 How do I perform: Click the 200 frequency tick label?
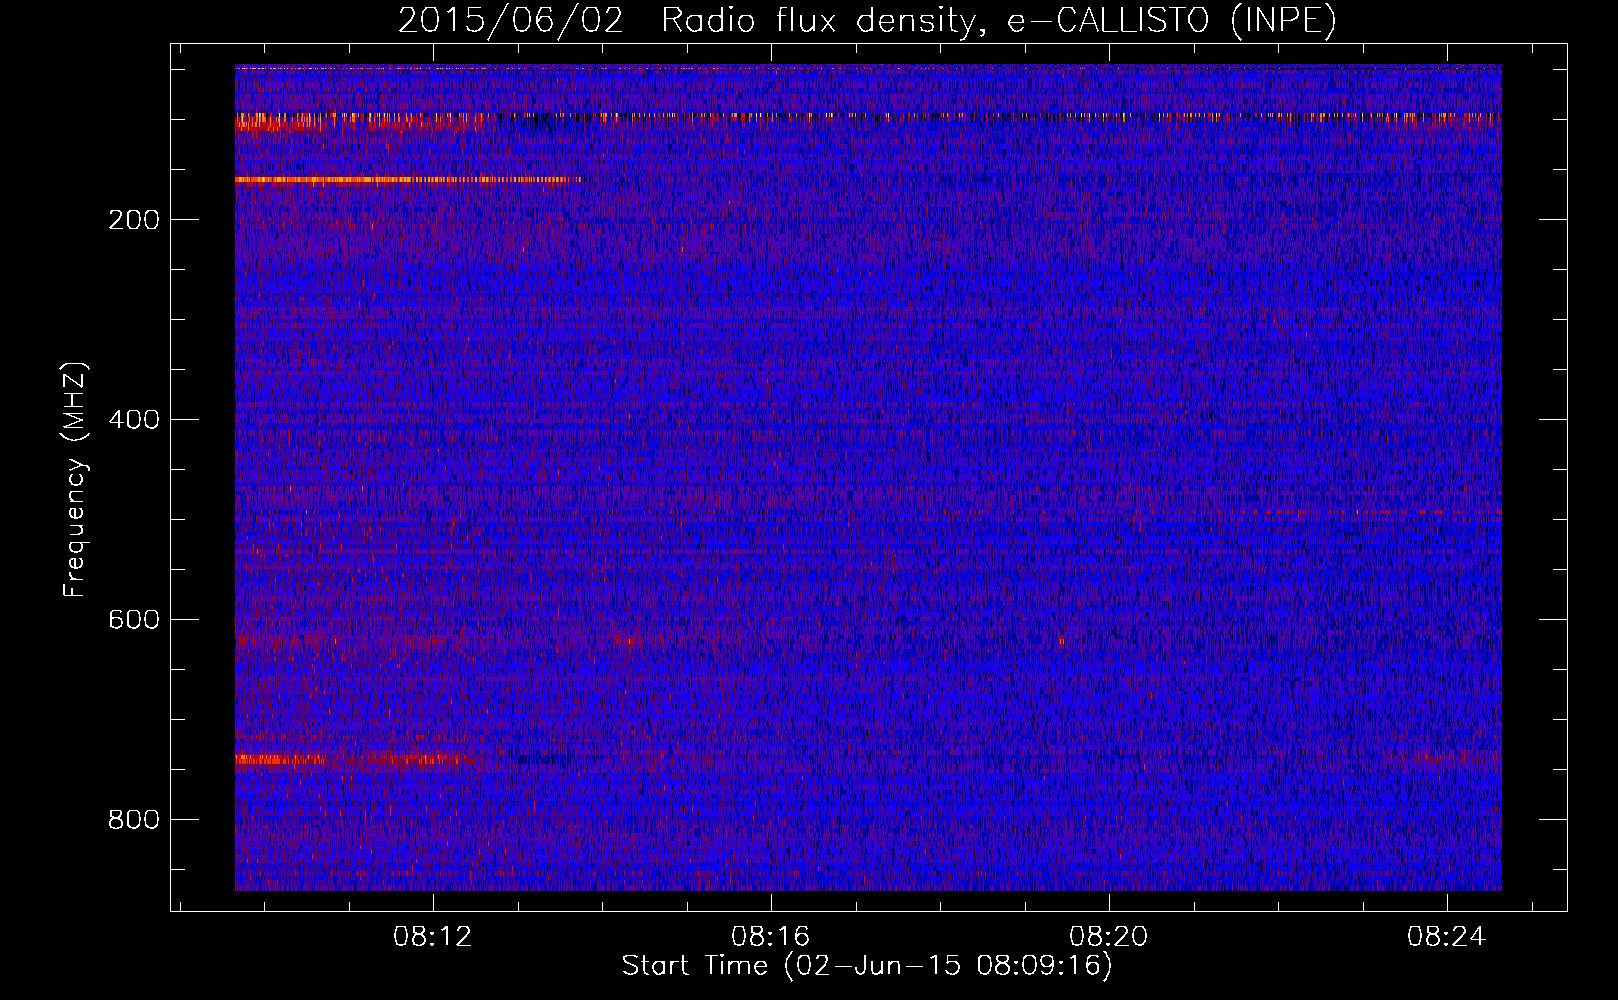click(134, 220)
